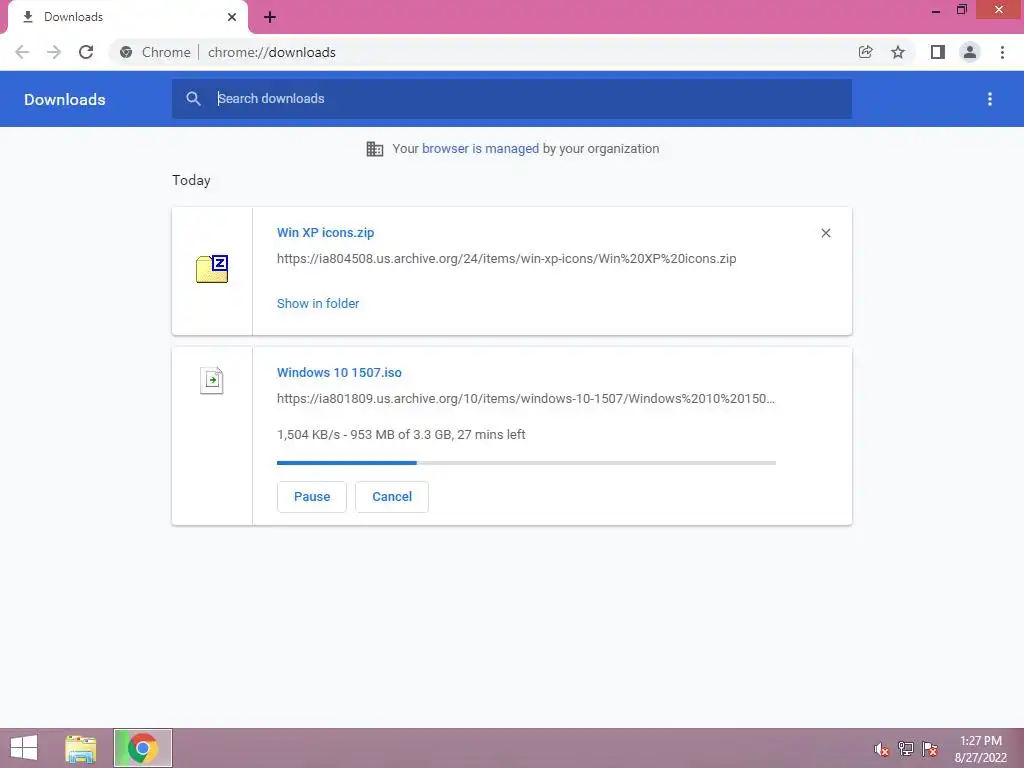
Task: Click the Chrome taskbar icon
Action: 142,748
